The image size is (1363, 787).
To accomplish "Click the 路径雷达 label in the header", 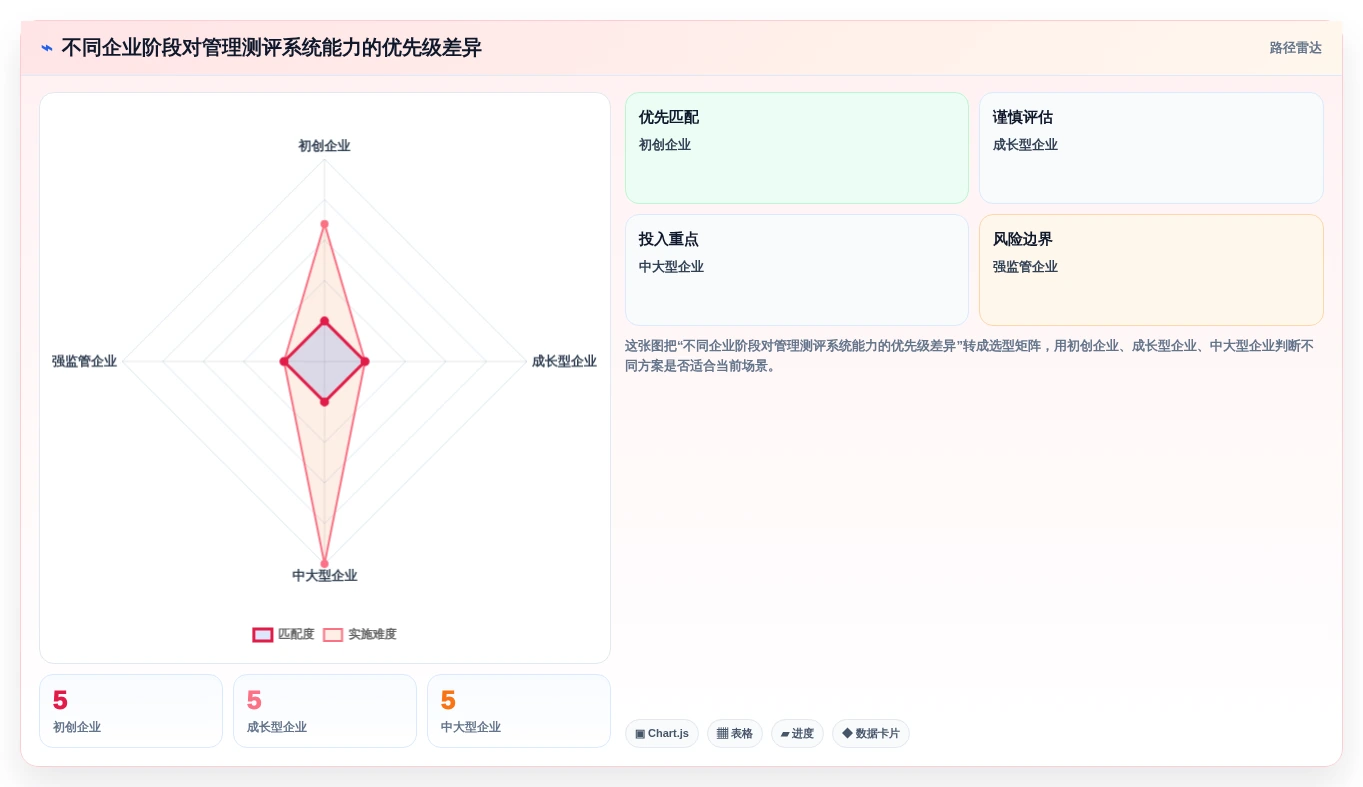I will 1295,48.
